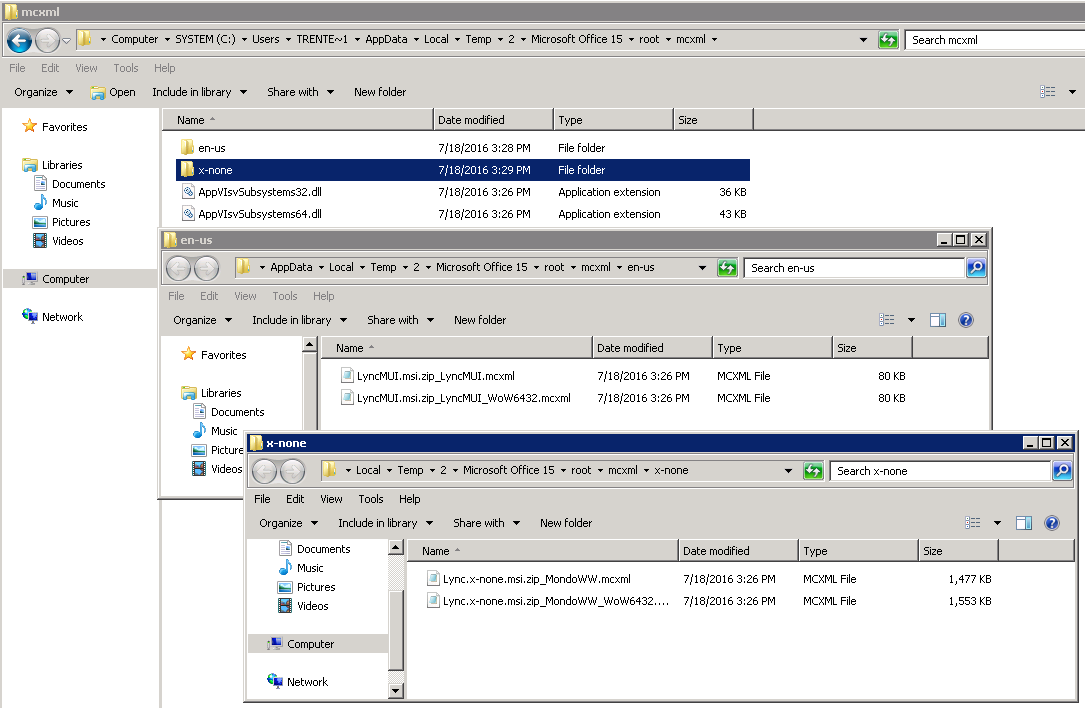The width and height of the screenshot is (1085, 708).
Task: Click the Back arrow in mcxml window
Action: (19, 40)
